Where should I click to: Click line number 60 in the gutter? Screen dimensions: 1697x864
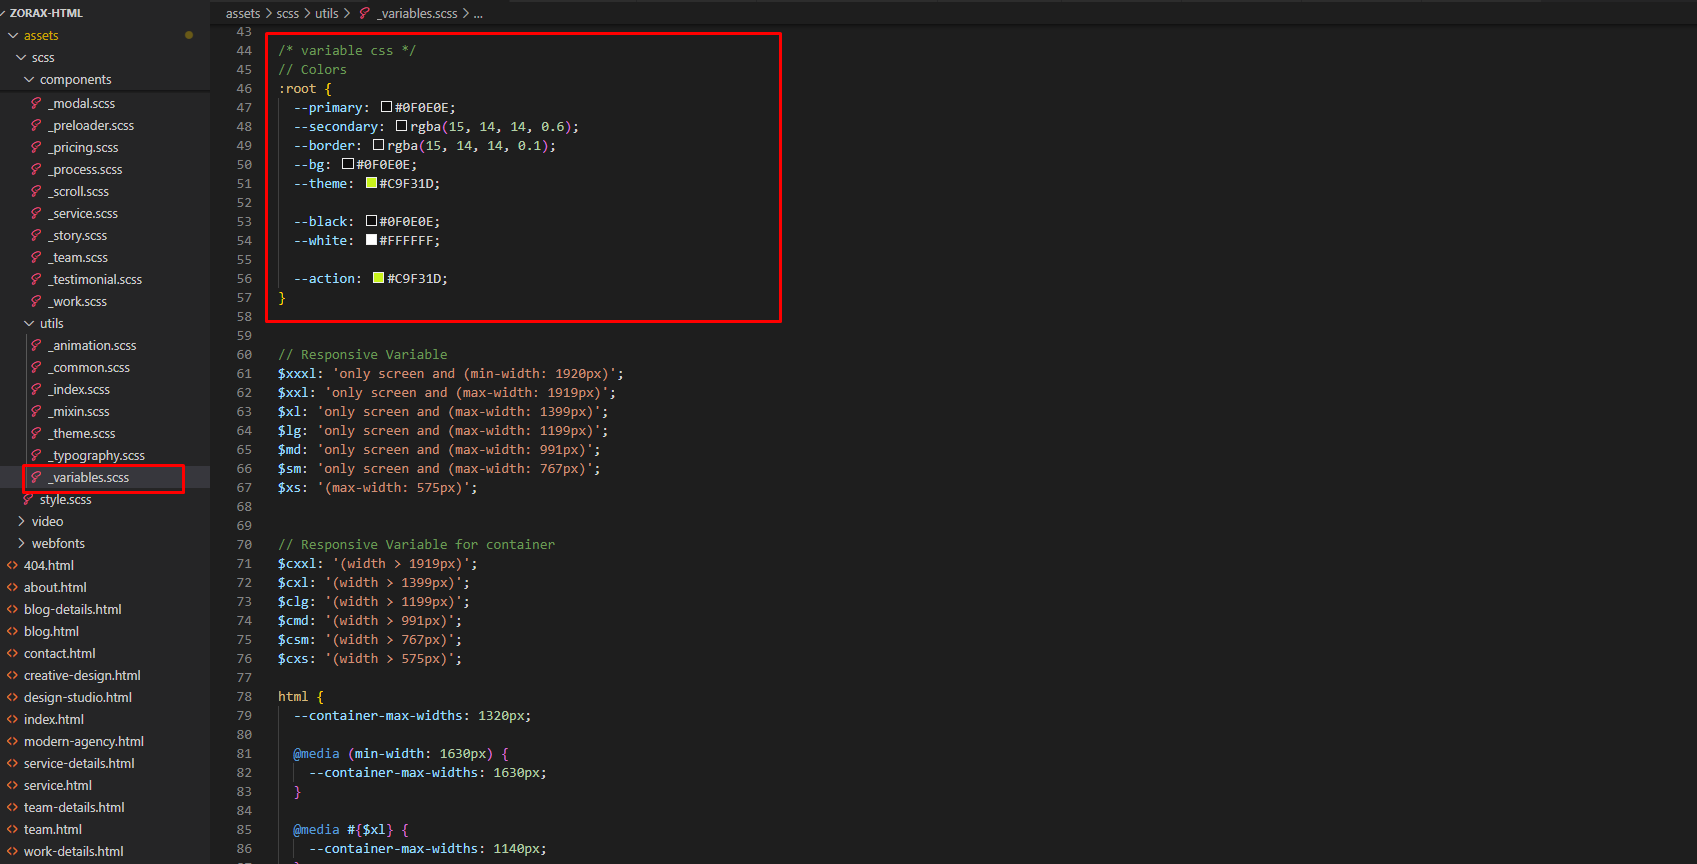(x=244, y=354)
